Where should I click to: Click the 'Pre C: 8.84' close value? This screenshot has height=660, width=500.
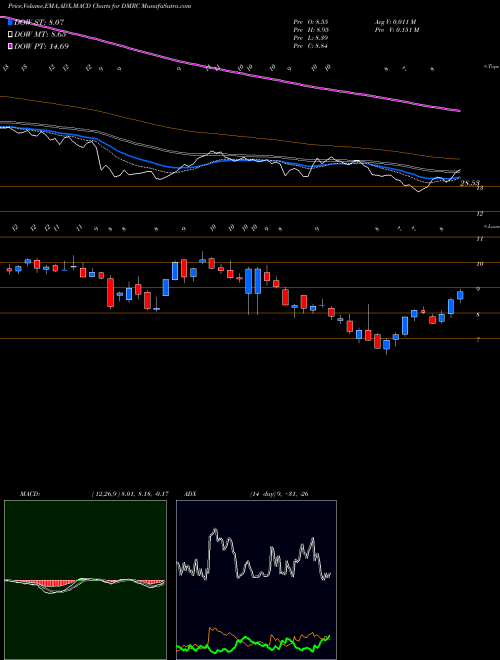[x=311, y=46]
